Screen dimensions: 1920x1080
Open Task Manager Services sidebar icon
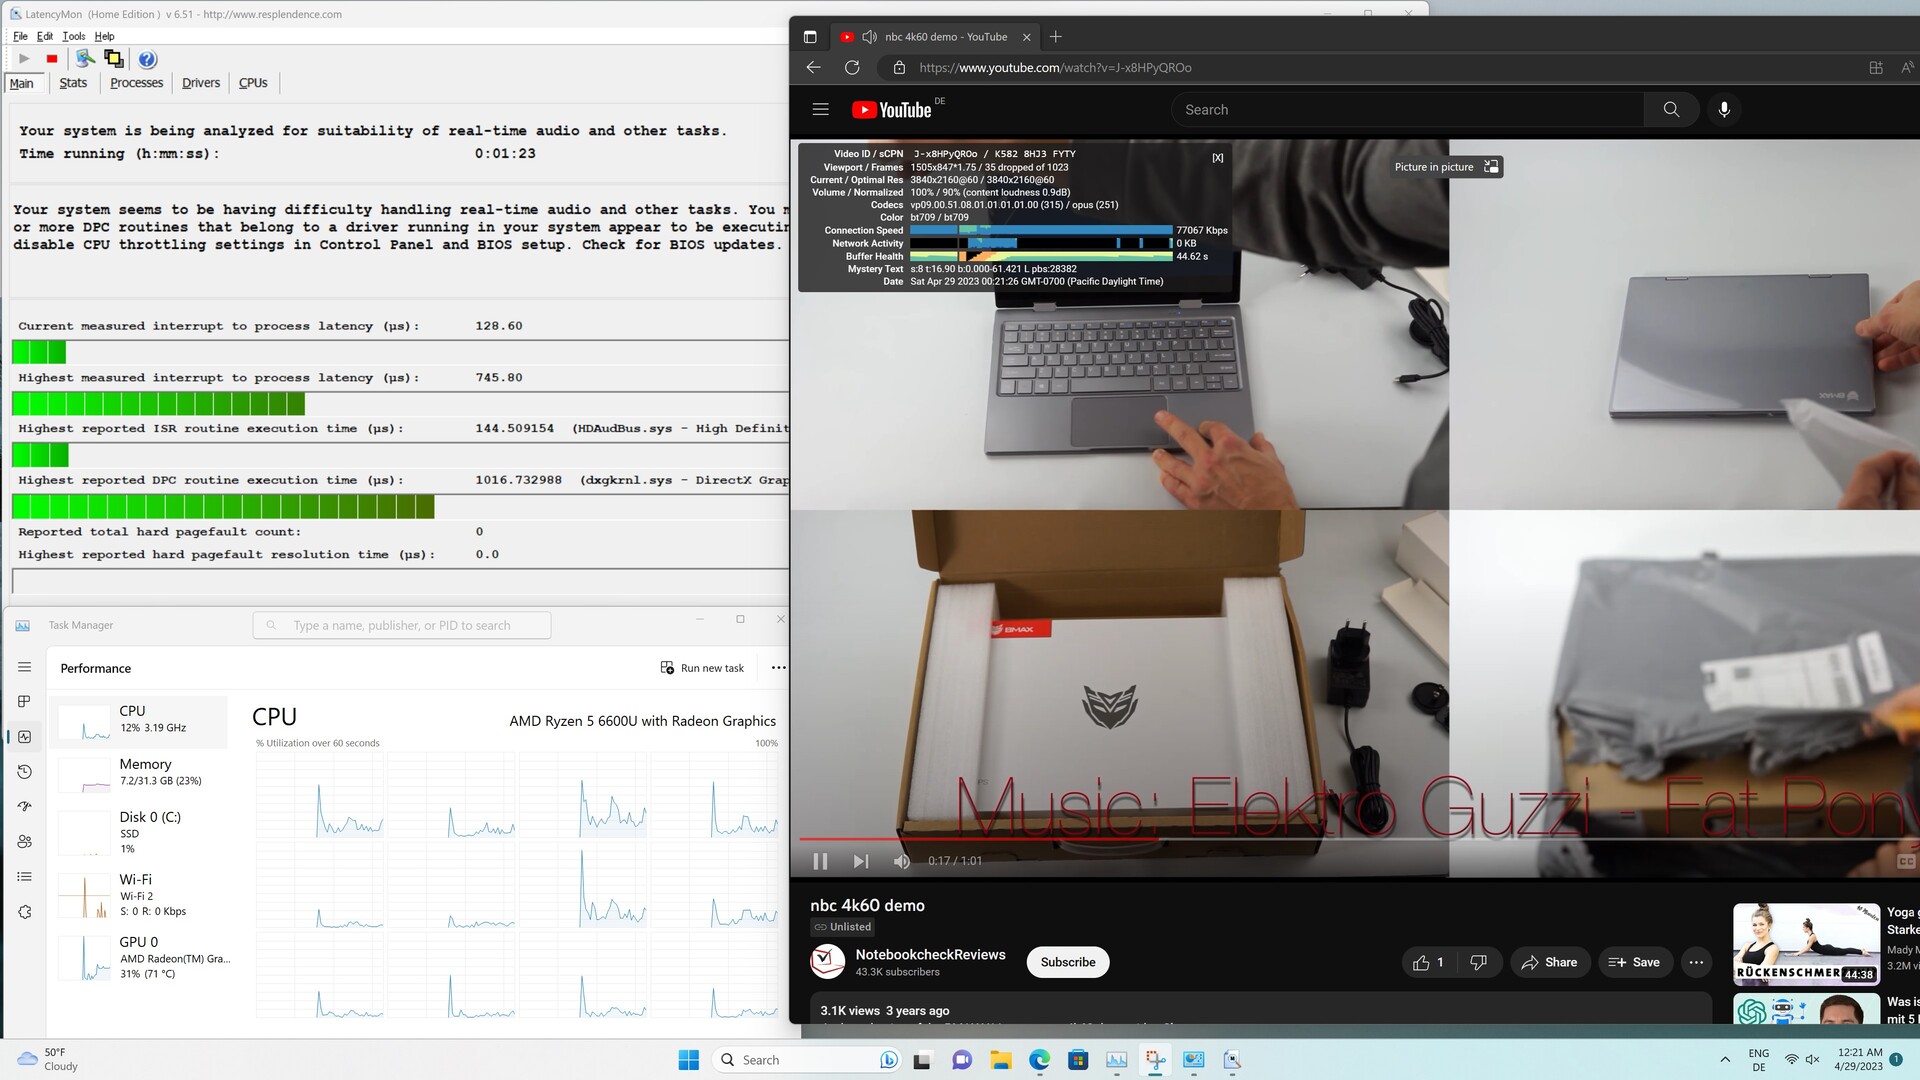(x=25, y=912)
